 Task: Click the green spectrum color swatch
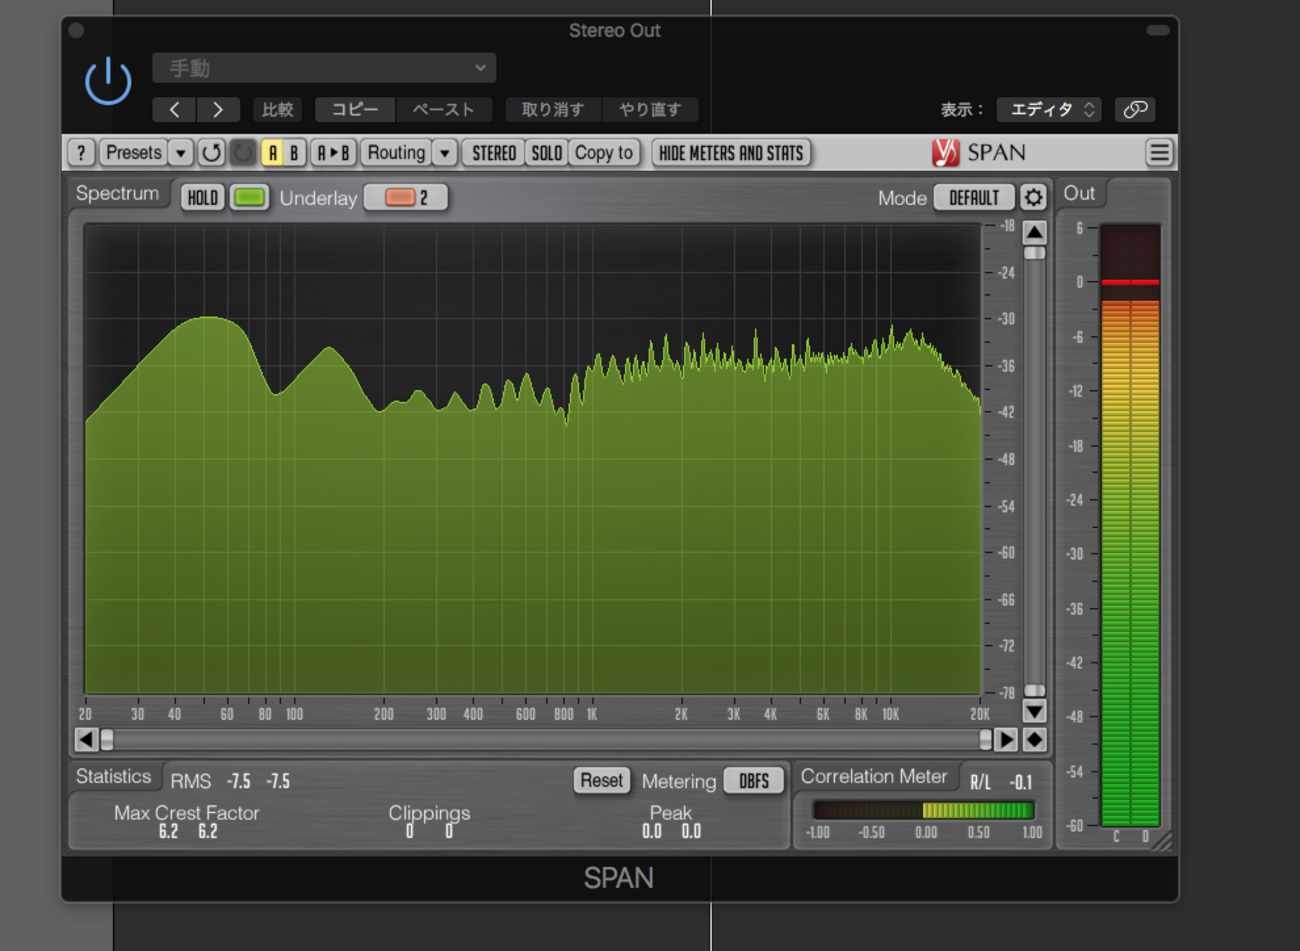pyautogui.click(x=249, y=197)
